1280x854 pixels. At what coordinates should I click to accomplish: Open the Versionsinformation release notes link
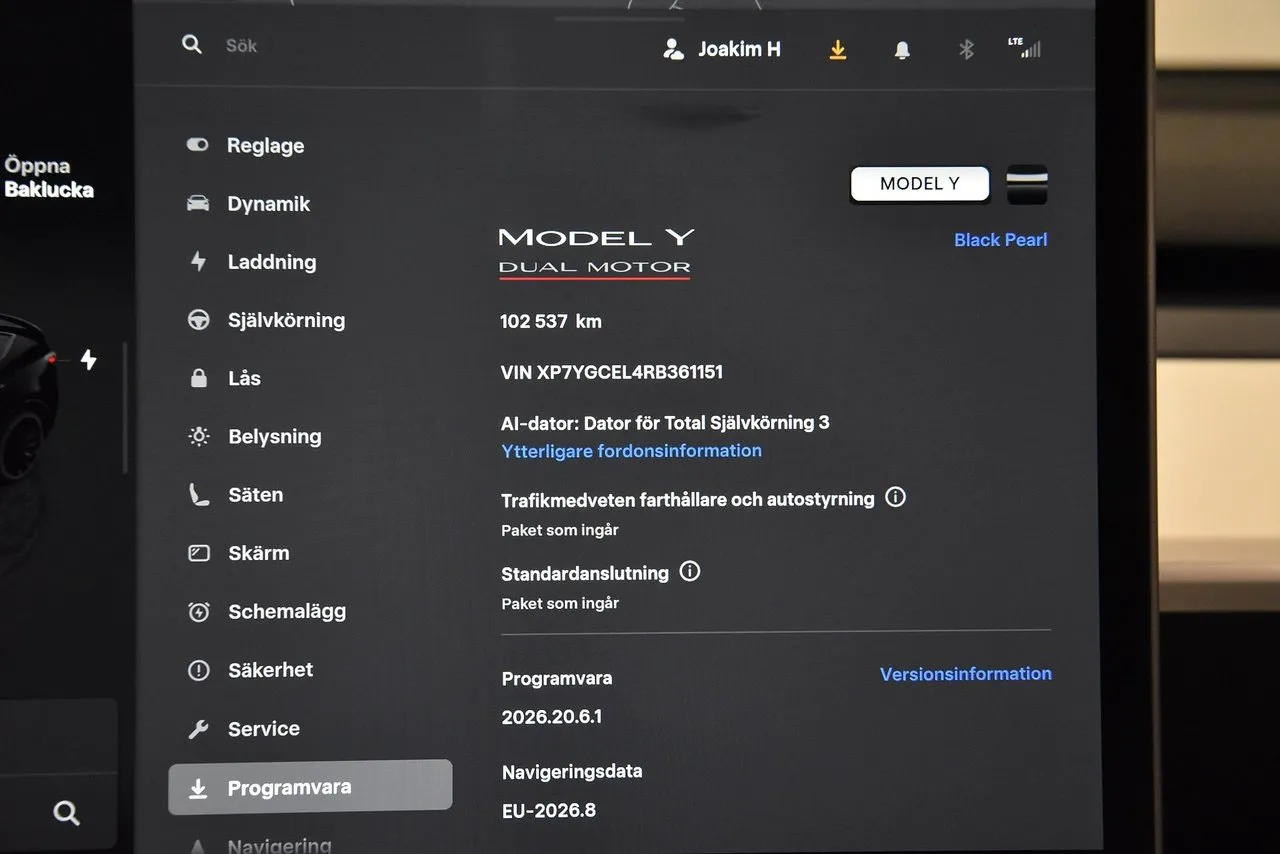coord(966,674)
